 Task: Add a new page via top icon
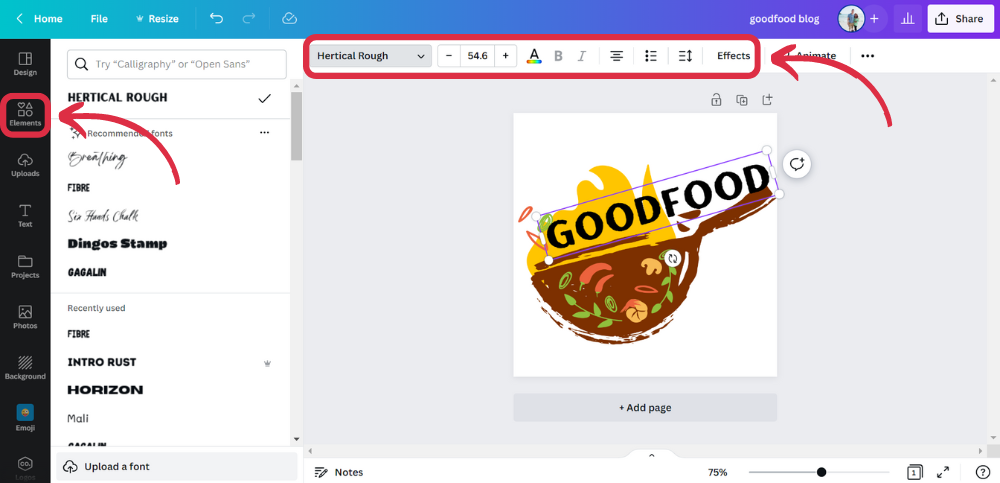click(767, 100)
